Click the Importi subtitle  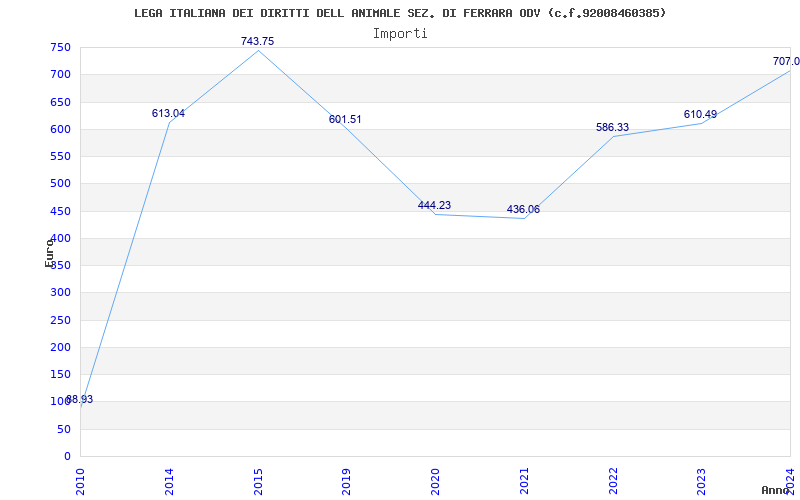400,34
